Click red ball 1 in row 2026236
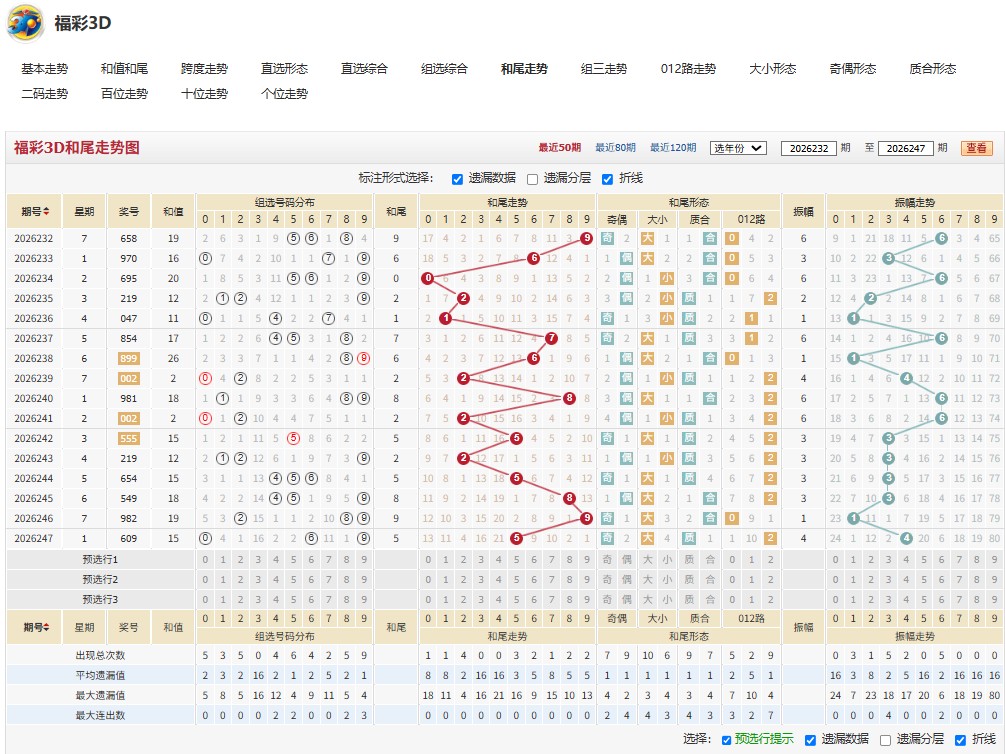 pos(445,318)
